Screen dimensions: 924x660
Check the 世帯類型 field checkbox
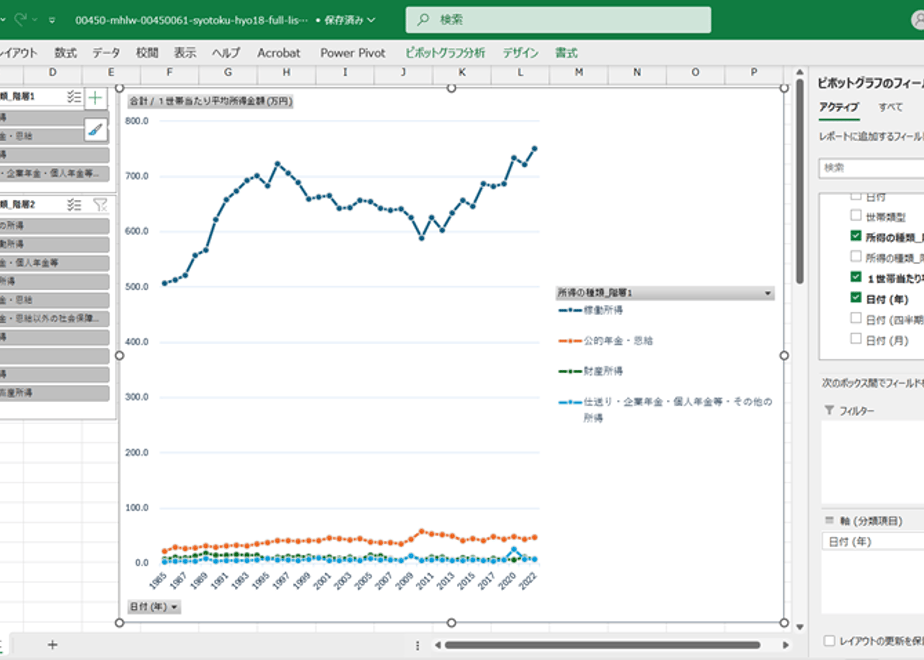tap(856, 215)
